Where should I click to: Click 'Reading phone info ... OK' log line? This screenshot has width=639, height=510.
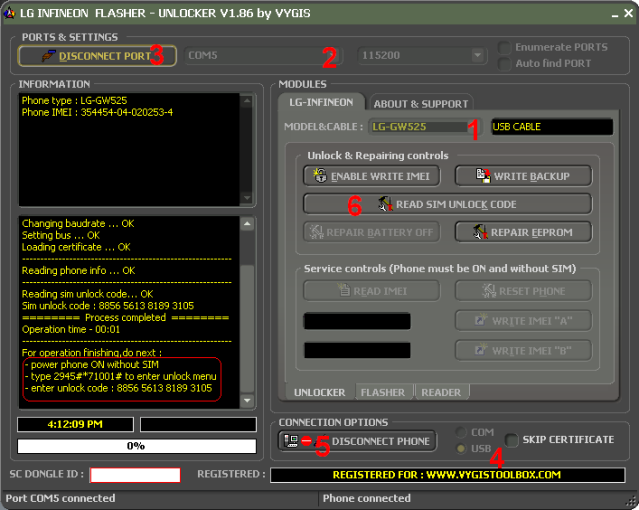coord(78,271)
